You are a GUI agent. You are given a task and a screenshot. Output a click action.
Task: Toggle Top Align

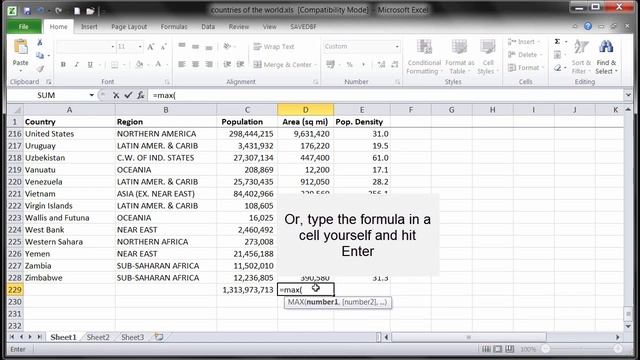(x=182, y=47)
